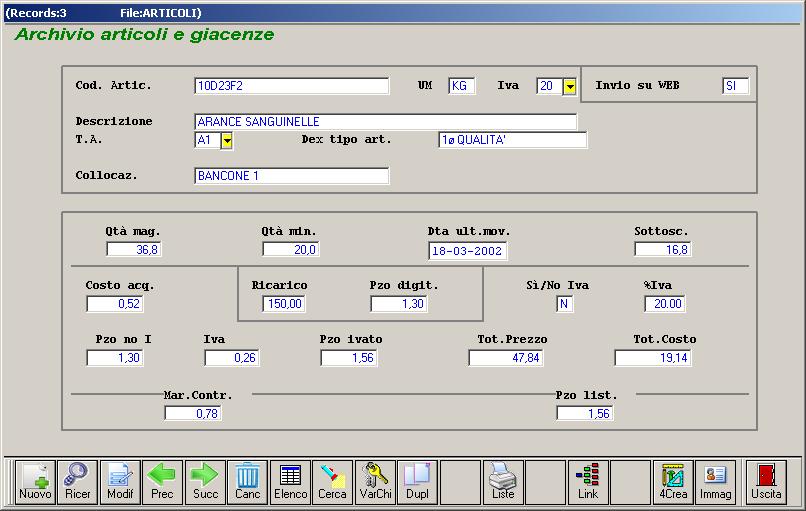806x511 pixels.
Task: Click the Qtà mag. field 36,8
Action: tap(134, 249)
